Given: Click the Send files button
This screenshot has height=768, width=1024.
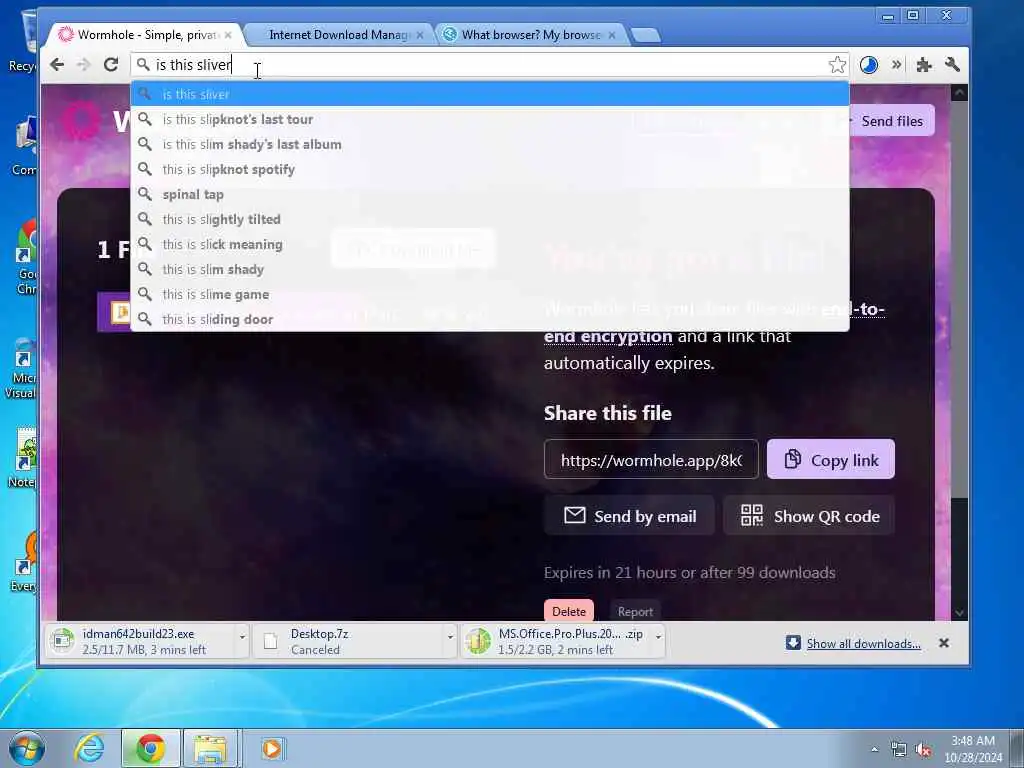Looking at the screenshot, I should [891, 121].
